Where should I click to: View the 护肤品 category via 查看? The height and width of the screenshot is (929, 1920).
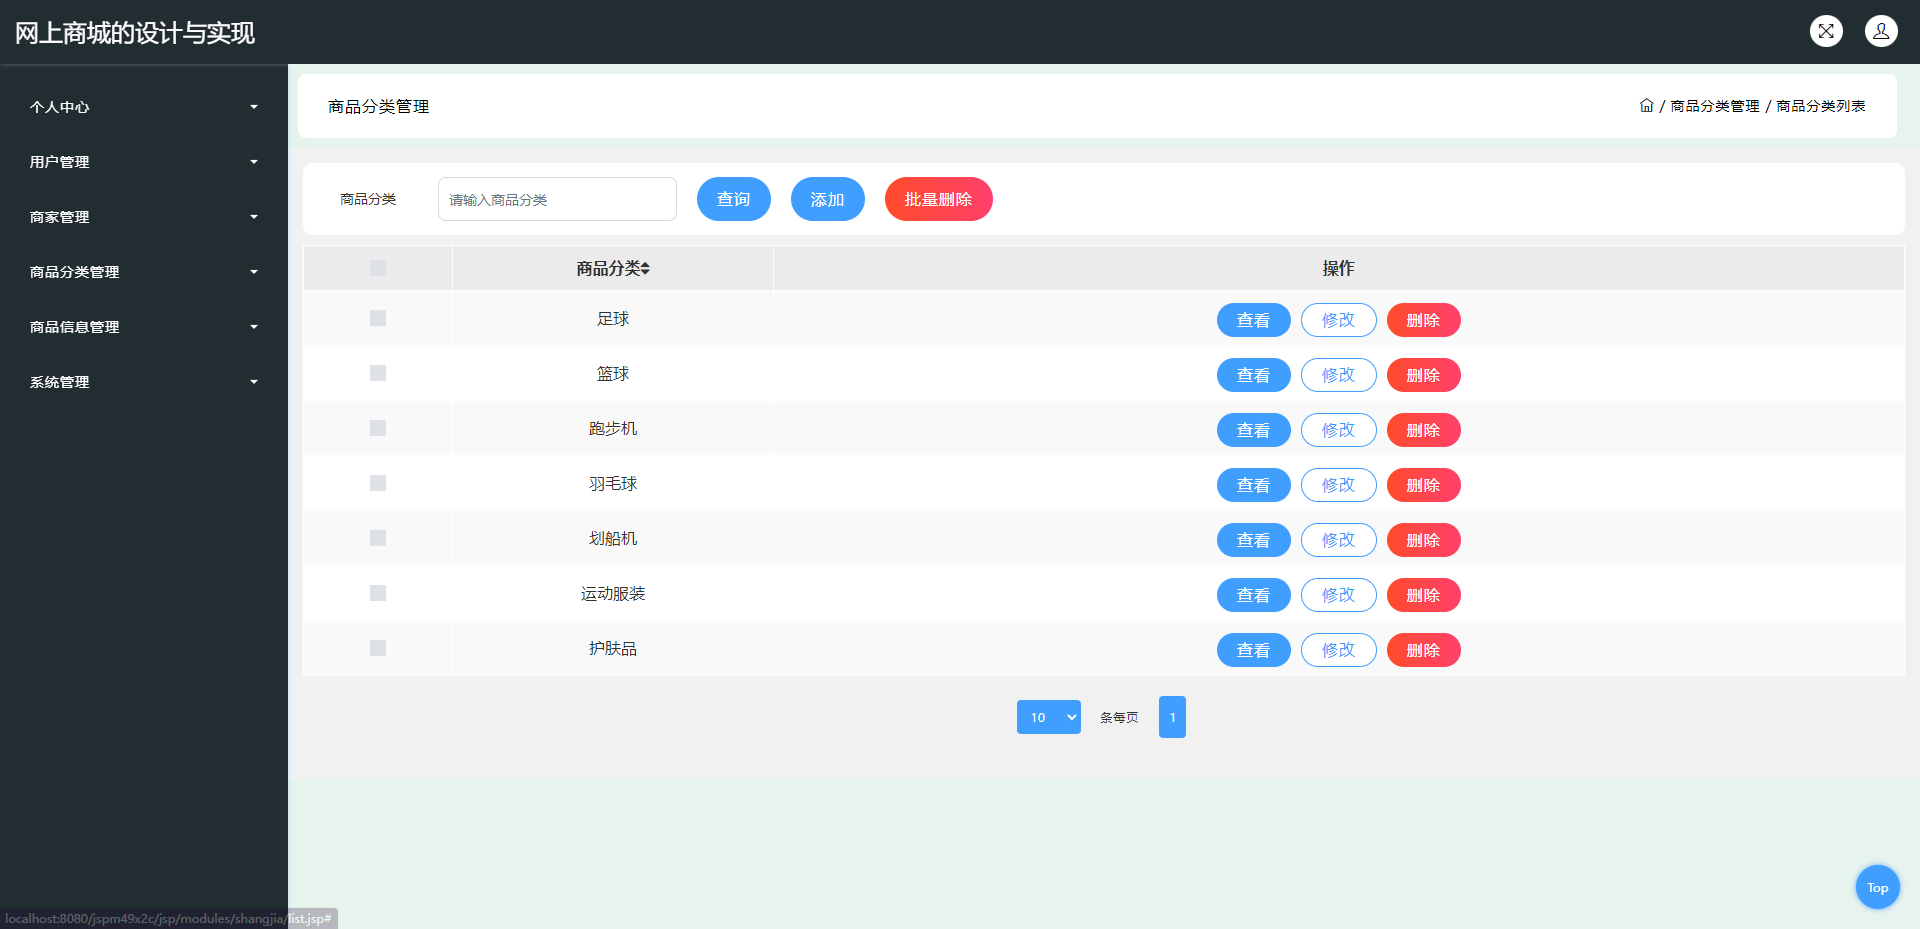[x=1254, y=650]
